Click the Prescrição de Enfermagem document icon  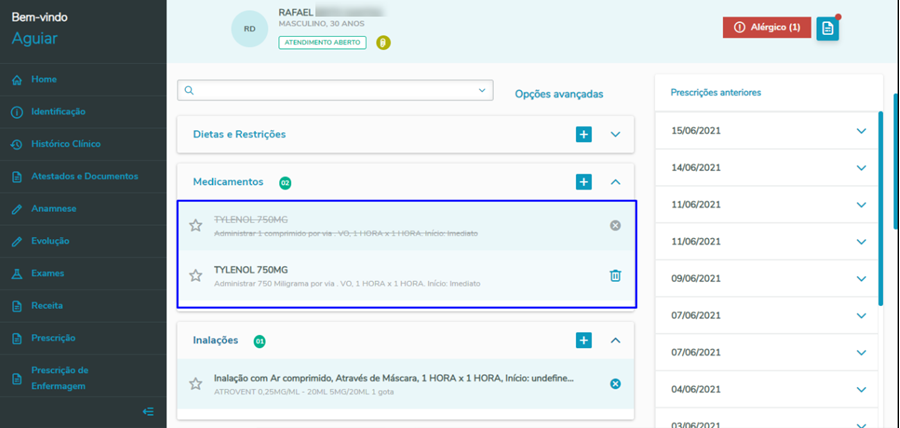(17, 379)
